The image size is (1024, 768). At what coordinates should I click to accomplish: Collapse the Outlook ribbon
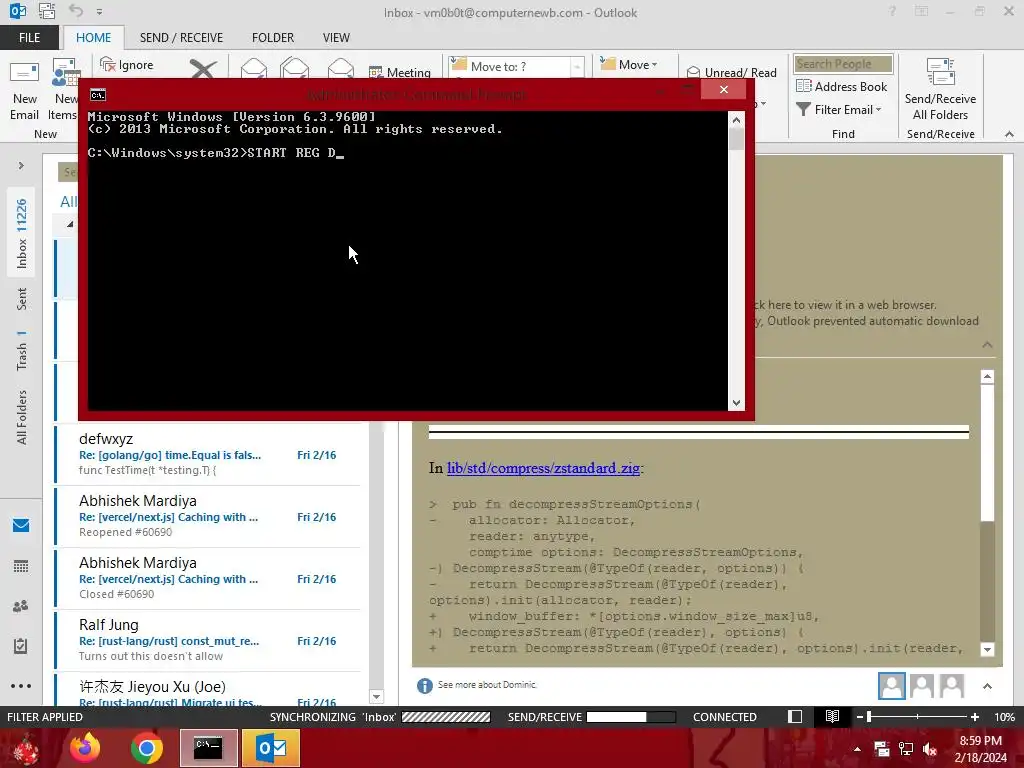coord(1009,134)
